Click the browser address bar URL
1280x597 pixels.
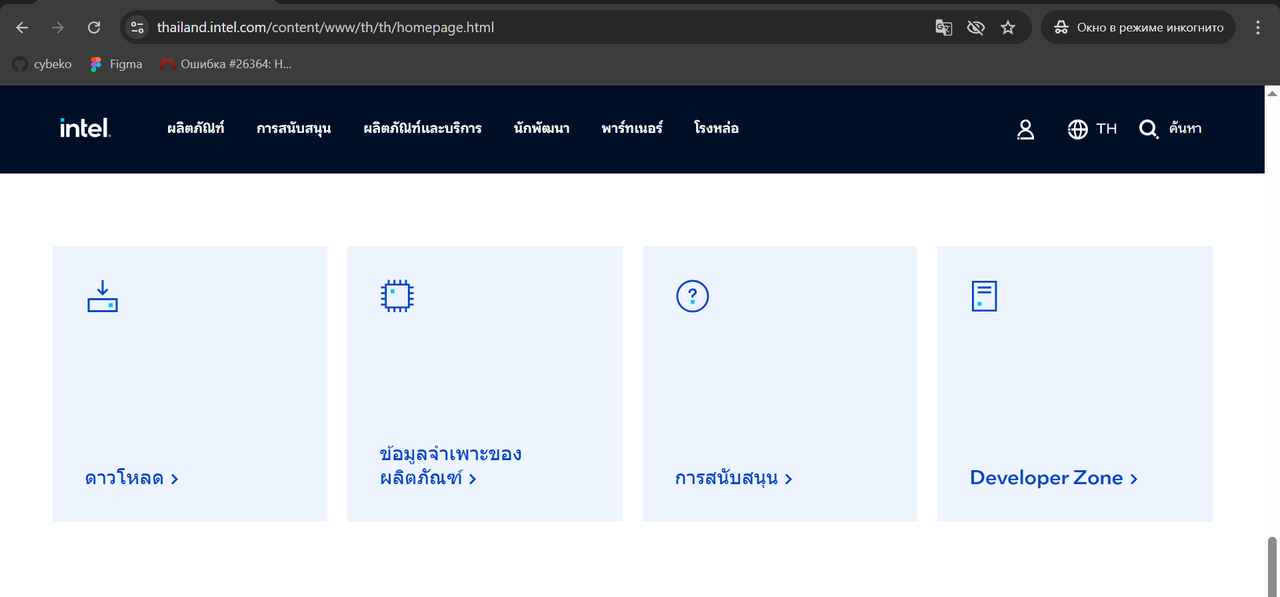(326, 27)
